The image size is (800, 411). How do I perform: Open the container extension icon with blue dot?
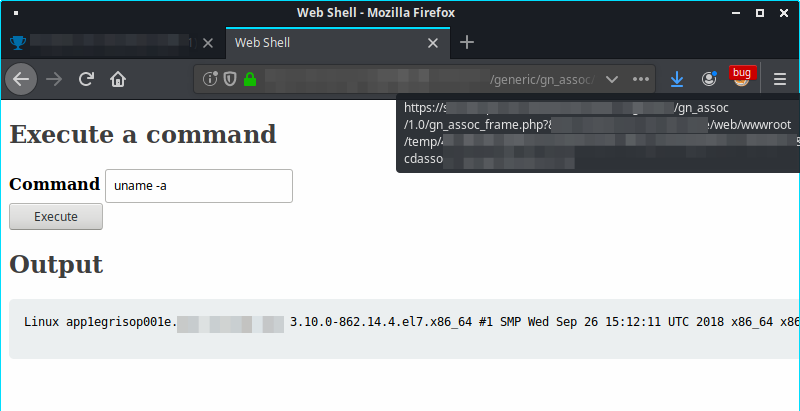pos(709,79)
